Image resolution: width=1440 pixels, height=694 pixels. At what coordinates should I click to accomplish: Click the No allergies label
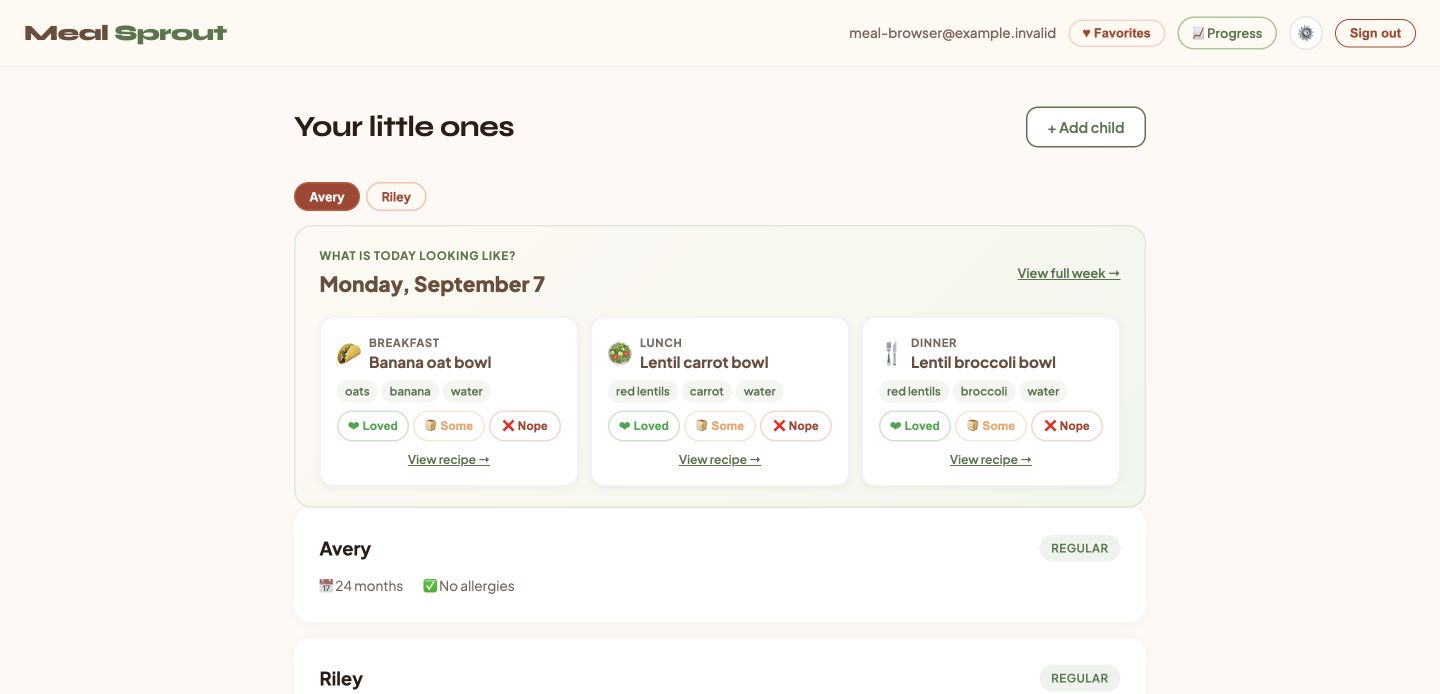click(x=477, y=586)
